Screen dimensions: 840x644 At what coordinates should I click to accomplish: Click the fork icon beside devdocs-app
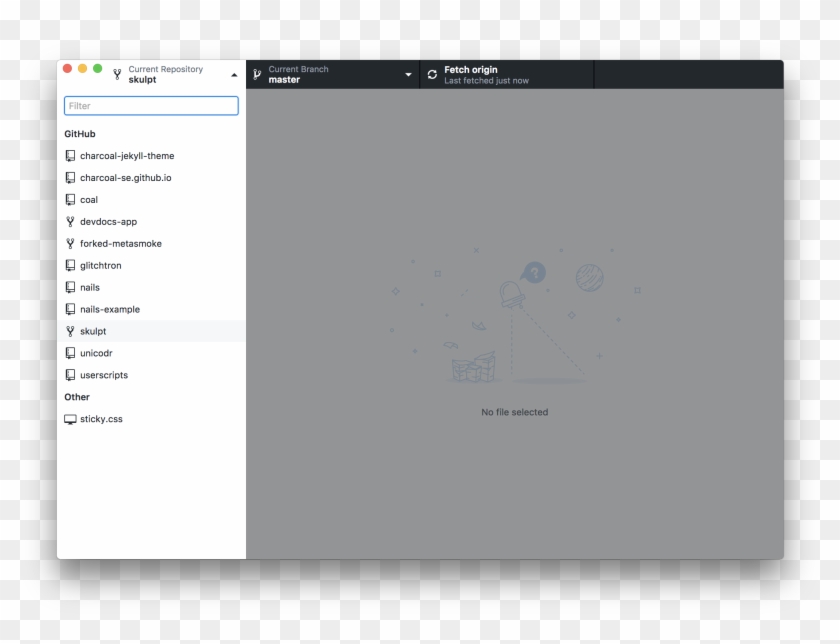point(70,222)
